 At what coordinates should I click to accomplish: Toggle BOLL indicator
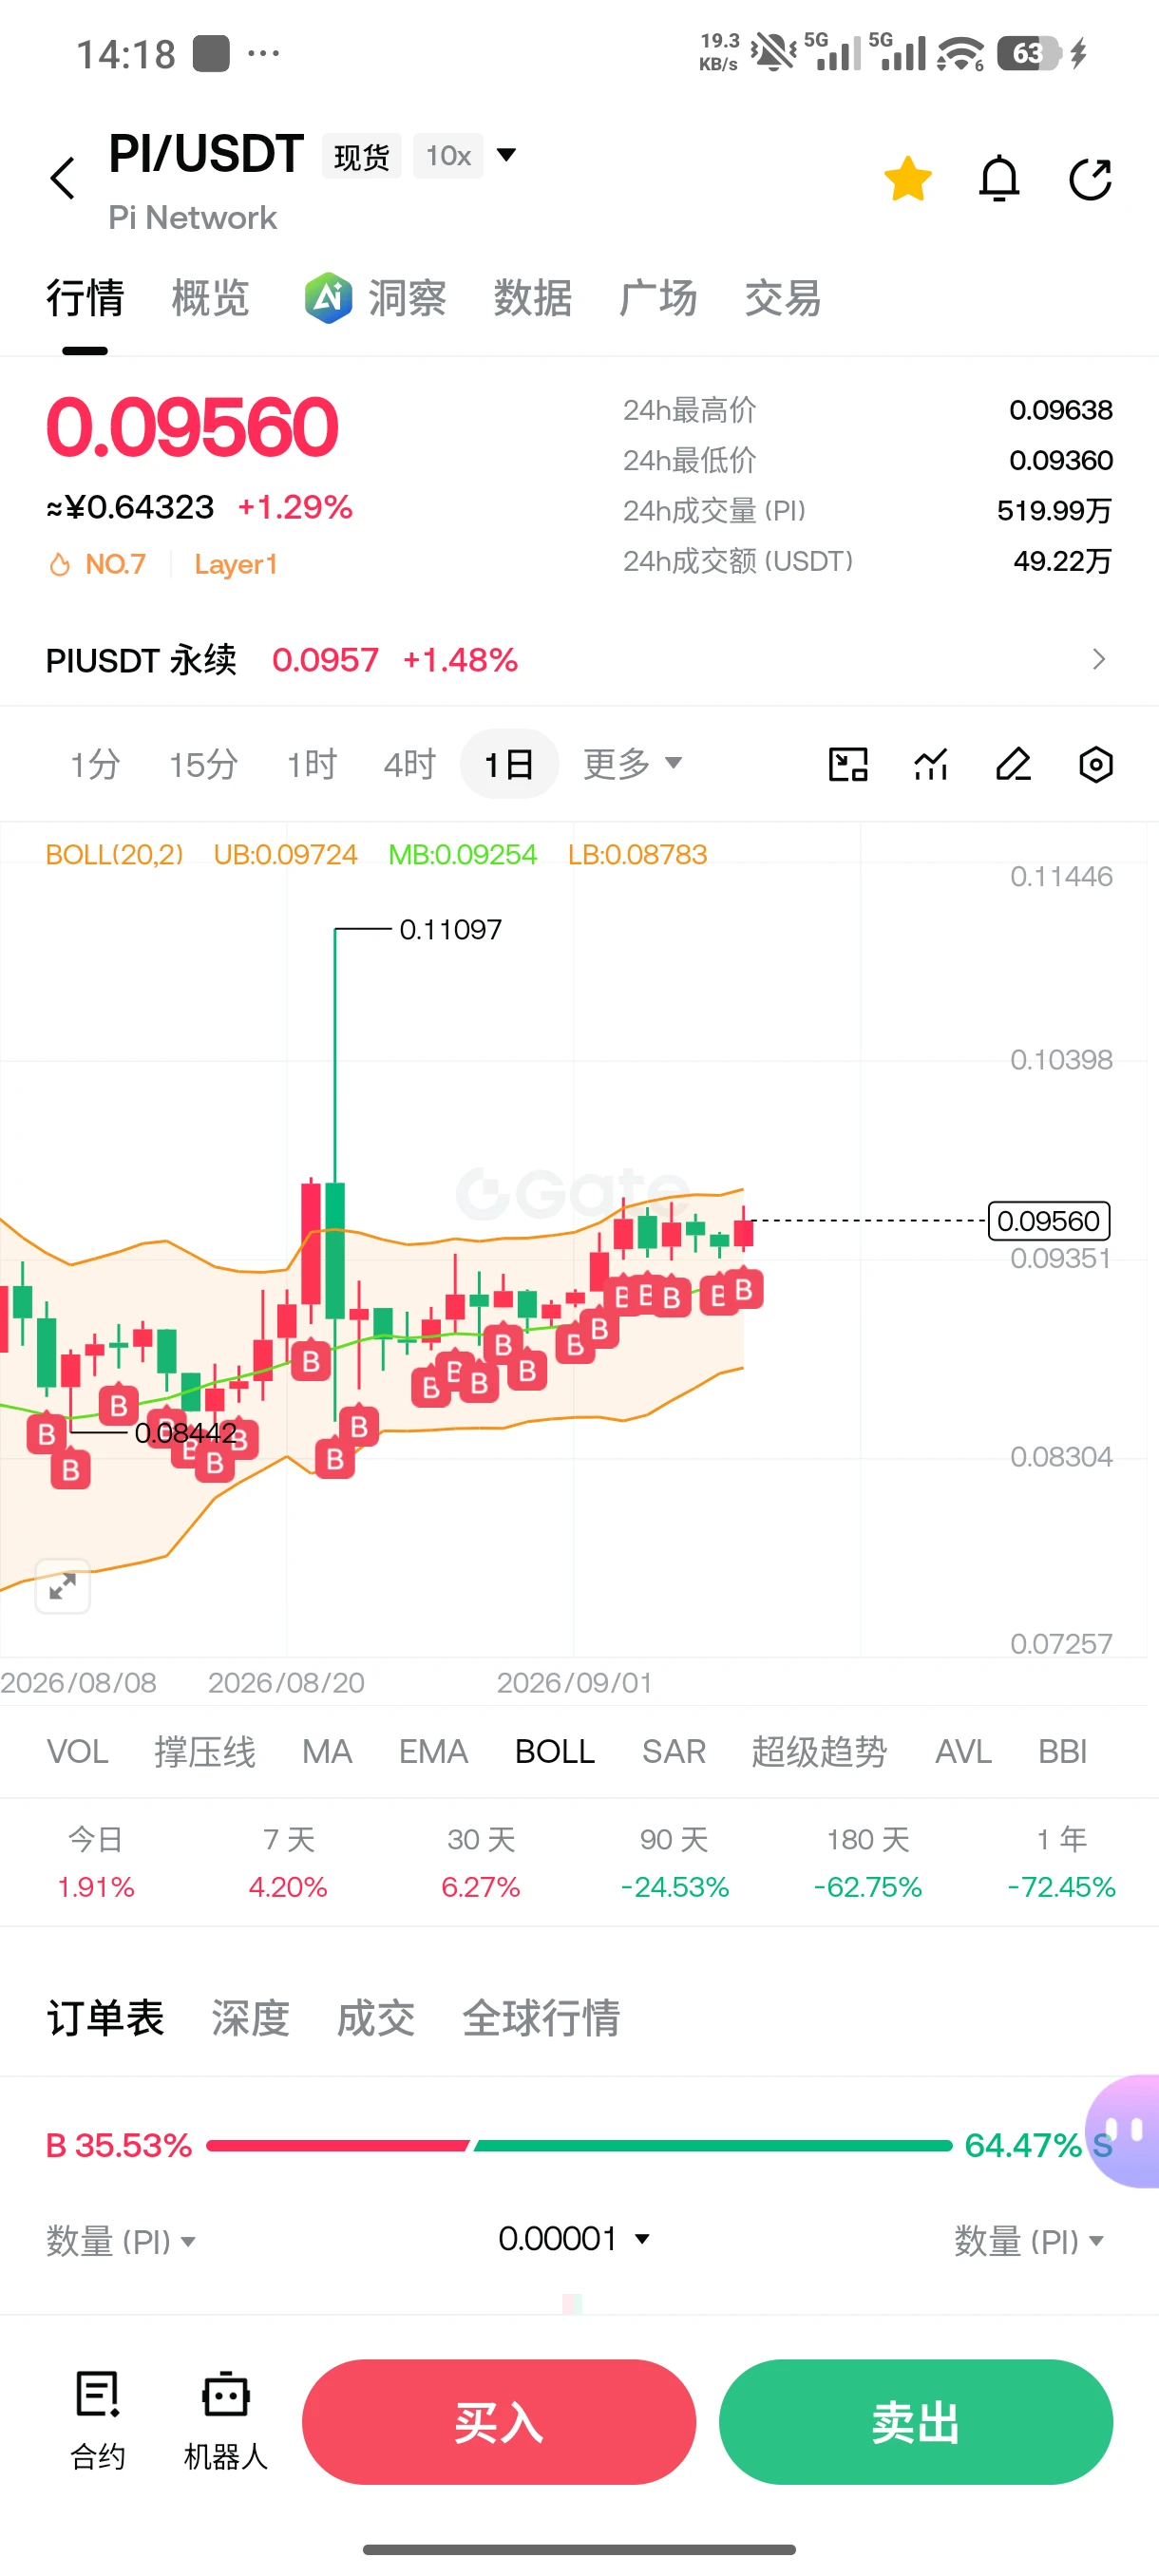pos(555,1752)
